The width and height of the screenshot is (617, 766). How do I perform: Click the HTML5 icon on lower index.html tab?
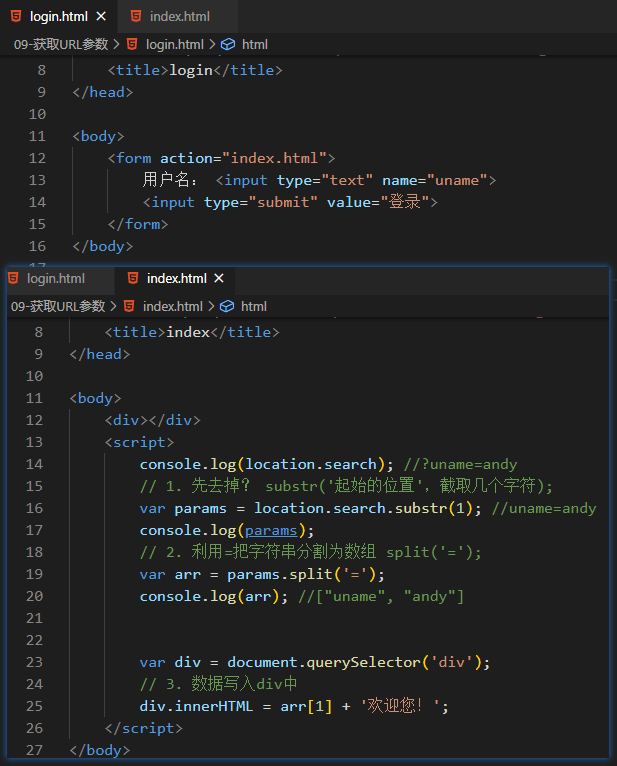click(x=133, y=278)
